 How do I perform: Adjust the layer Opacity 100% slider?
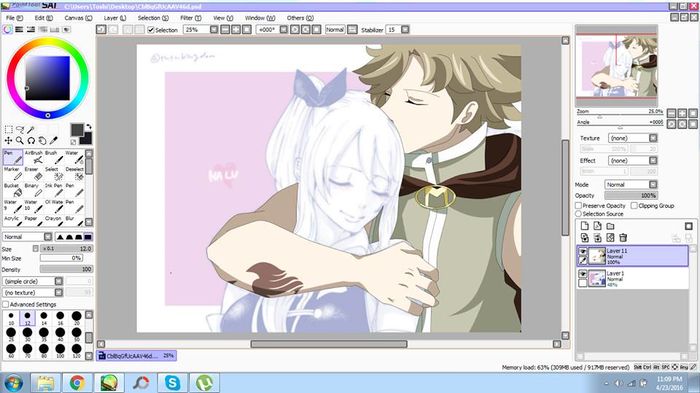tap(630, 196)
